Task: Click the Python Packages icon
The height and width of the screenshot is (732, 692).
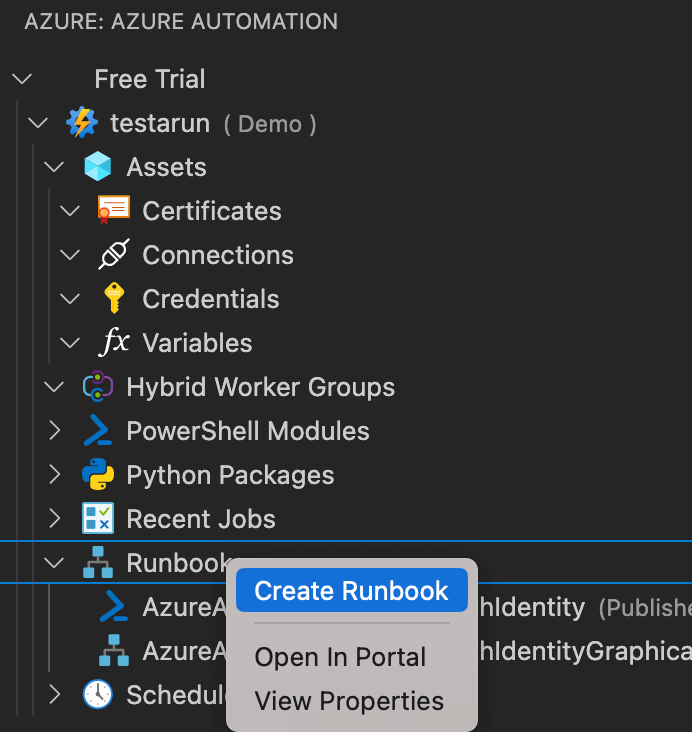Action: [98, 475]
